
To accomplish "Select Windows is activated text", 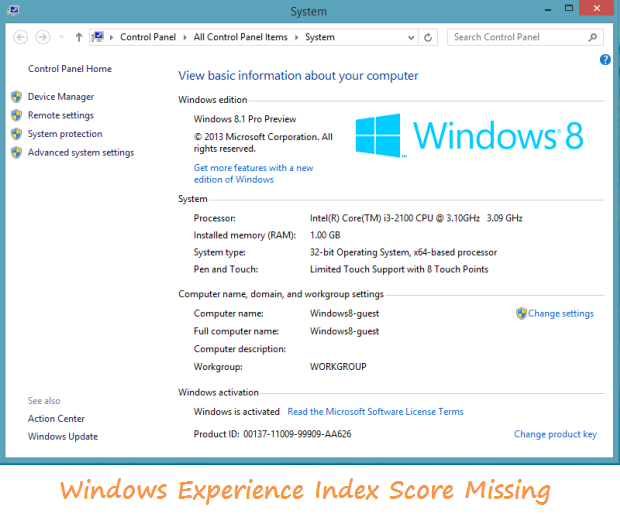I will coord(236,412).
